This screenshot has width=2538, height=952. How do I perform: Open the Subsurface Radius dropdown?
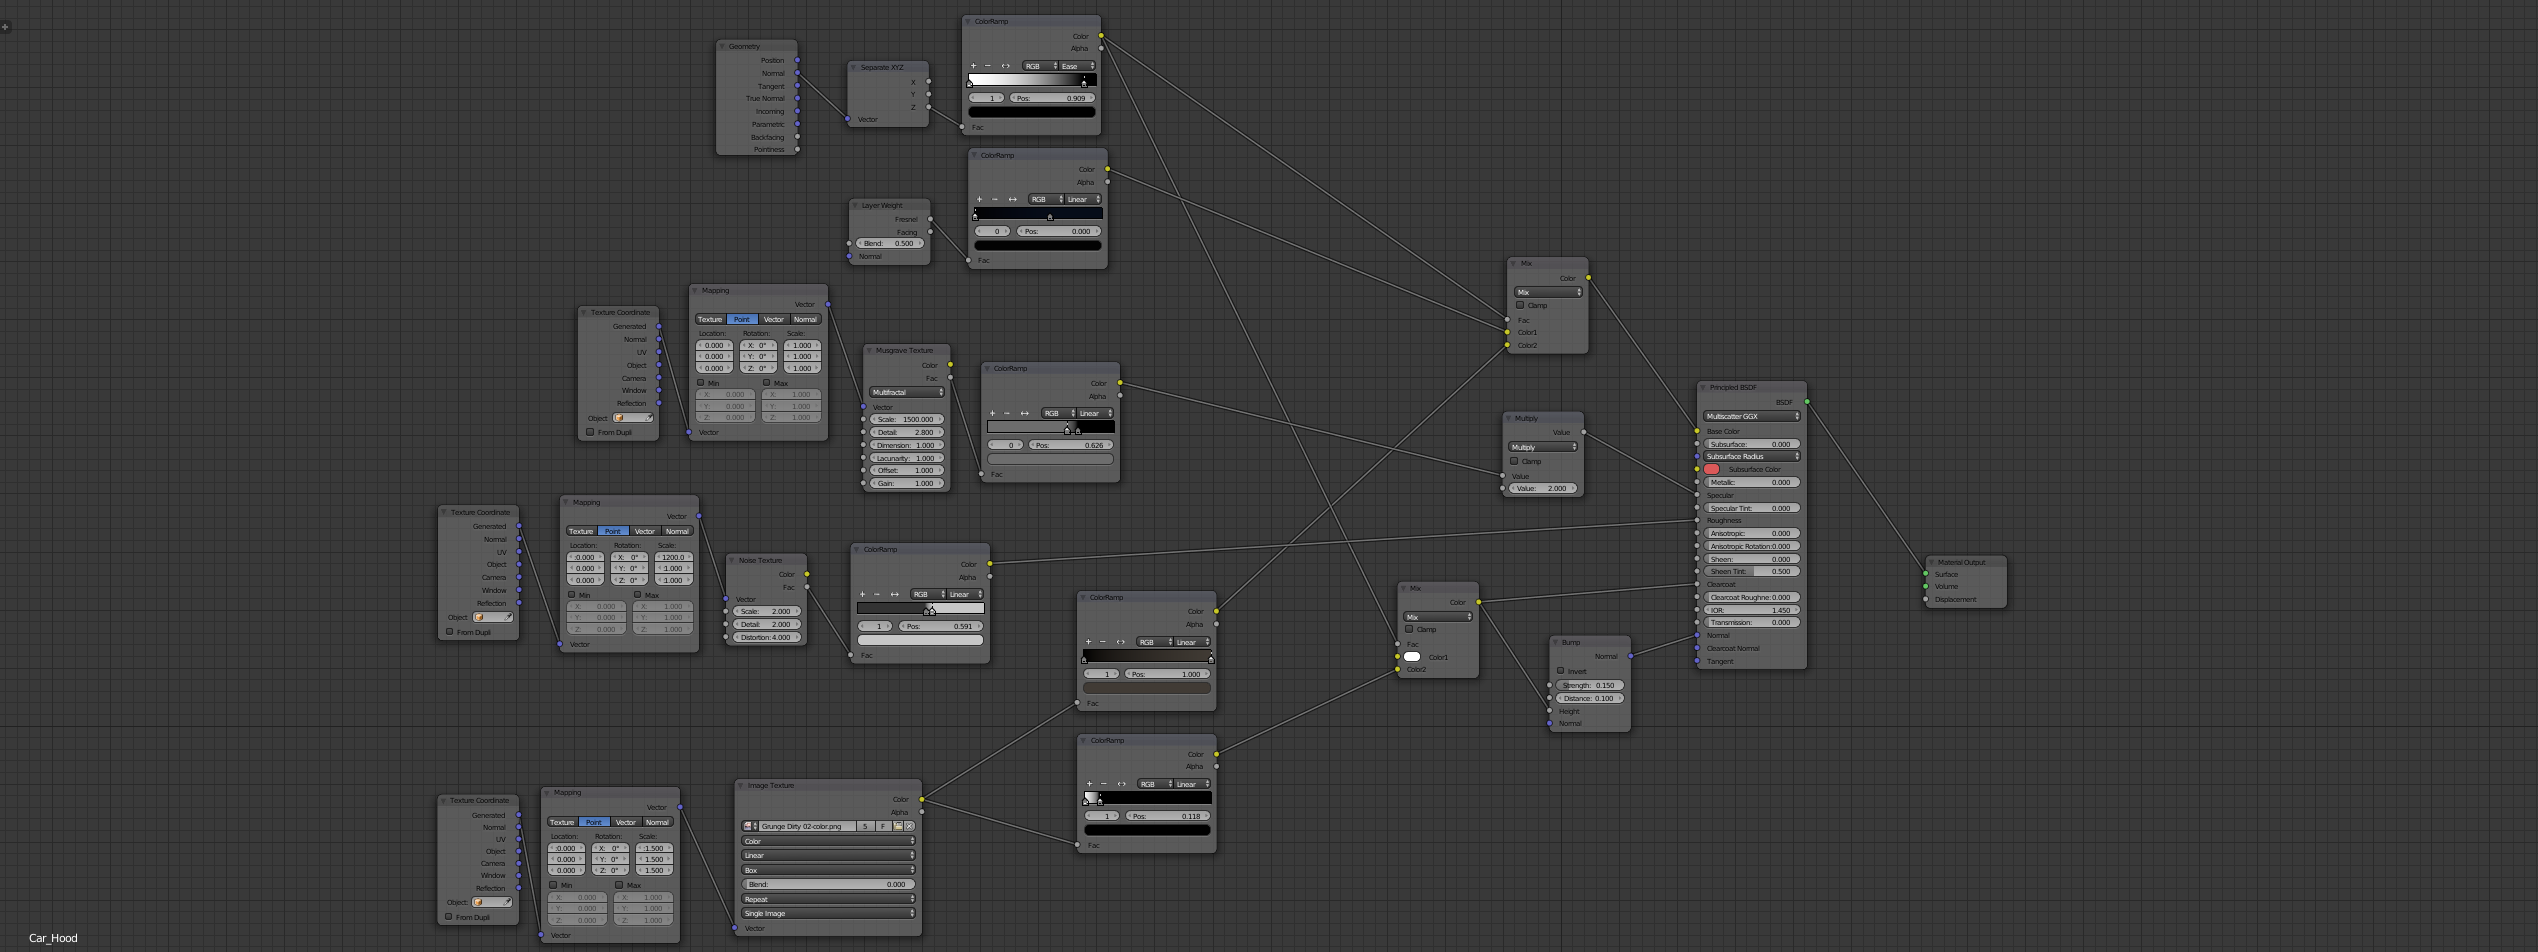[1751, 456]
